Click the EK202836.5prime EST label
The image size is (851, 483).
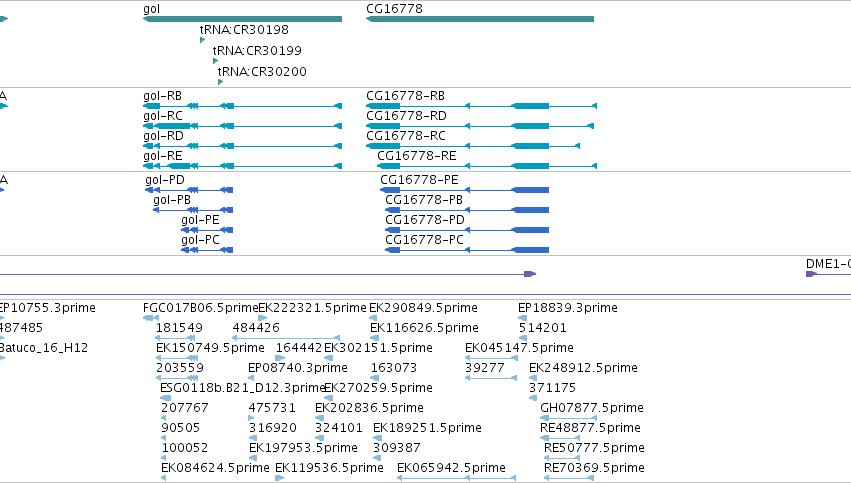pyautogui.click(x=370, y=408)
